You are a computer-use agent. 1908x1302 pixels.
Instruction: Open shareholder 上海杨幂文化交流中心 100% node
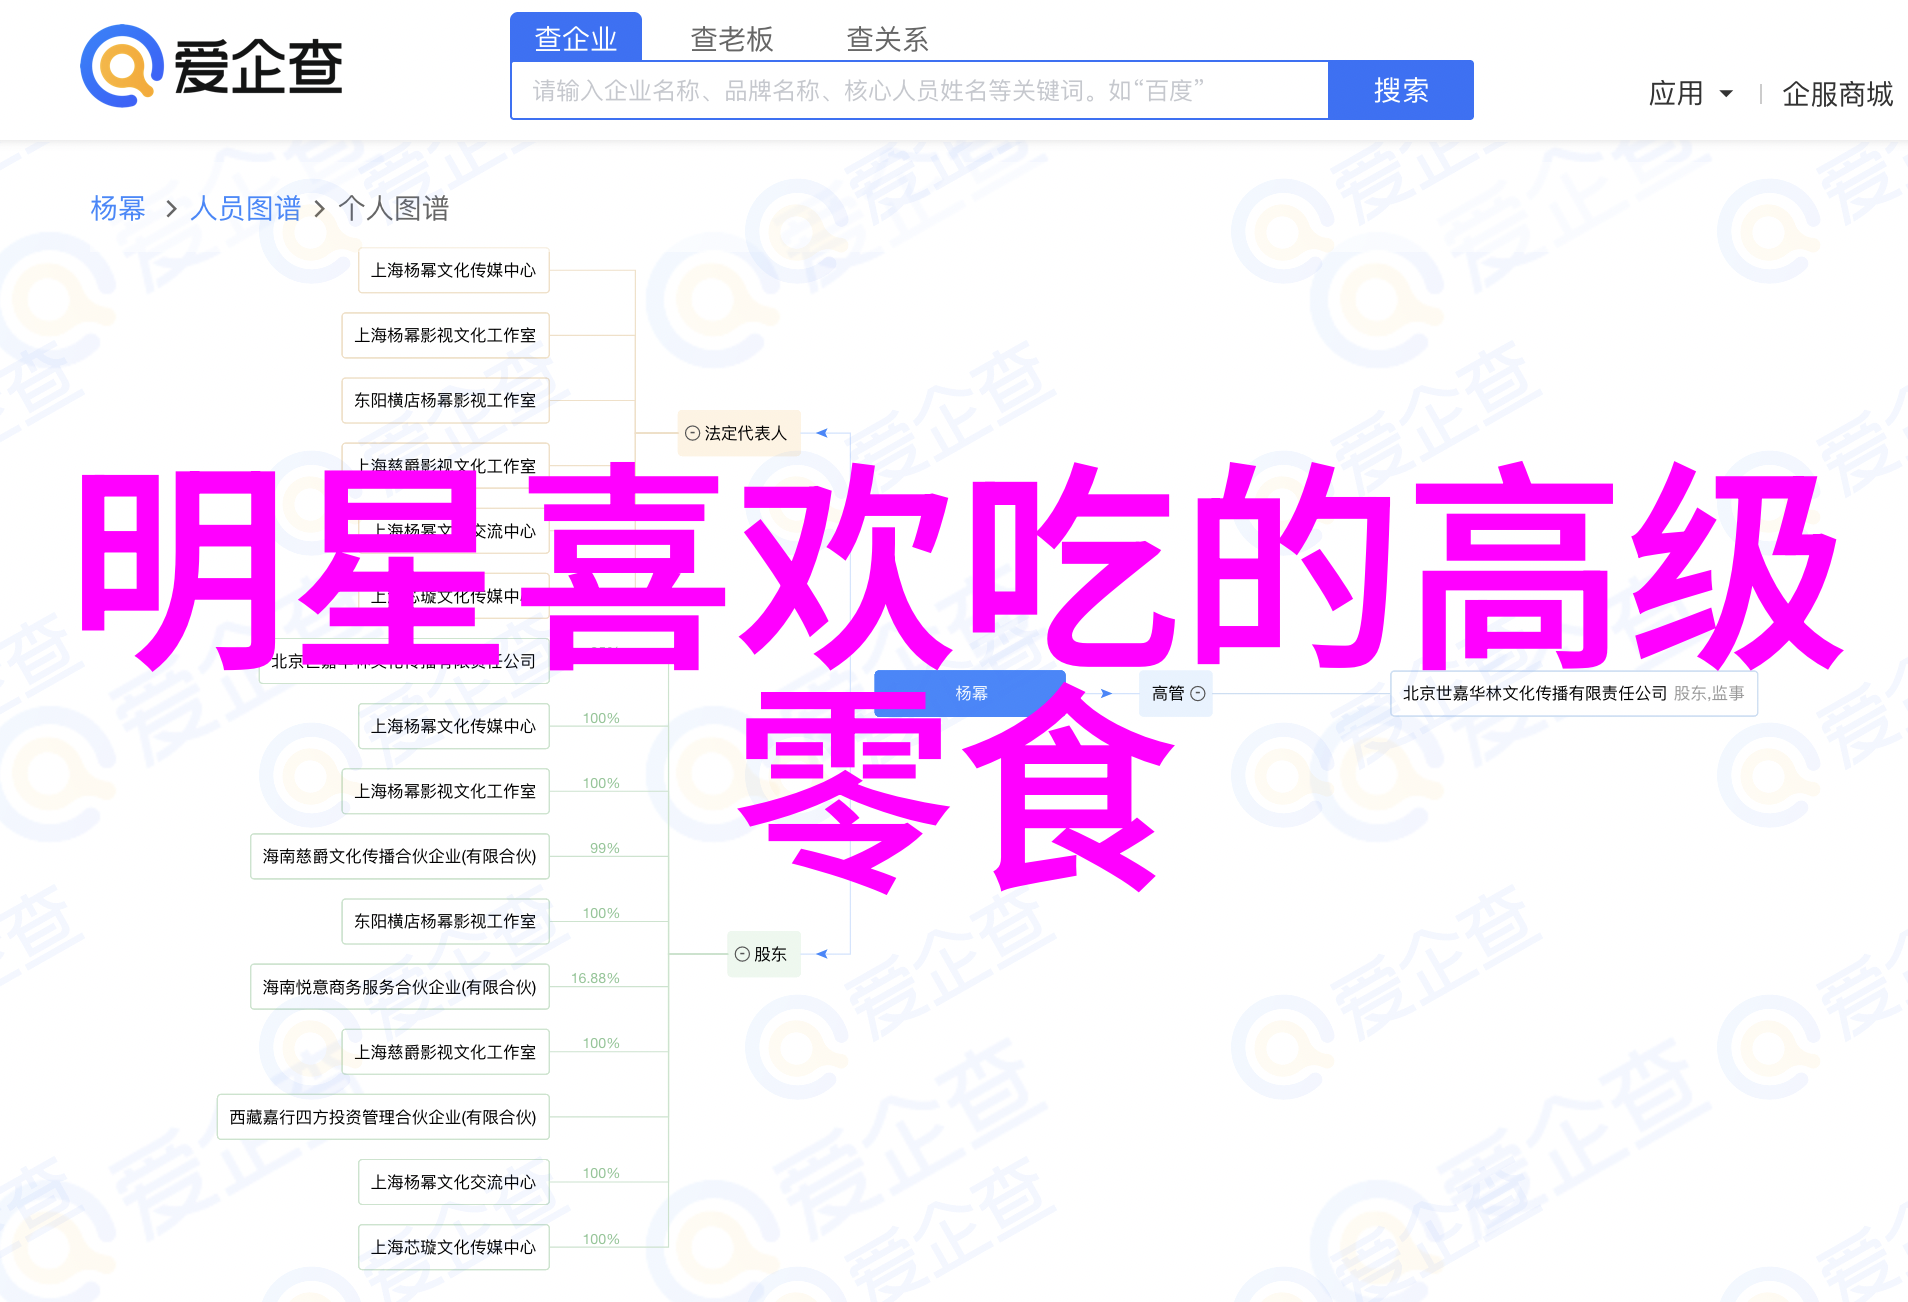[454, 1182]
